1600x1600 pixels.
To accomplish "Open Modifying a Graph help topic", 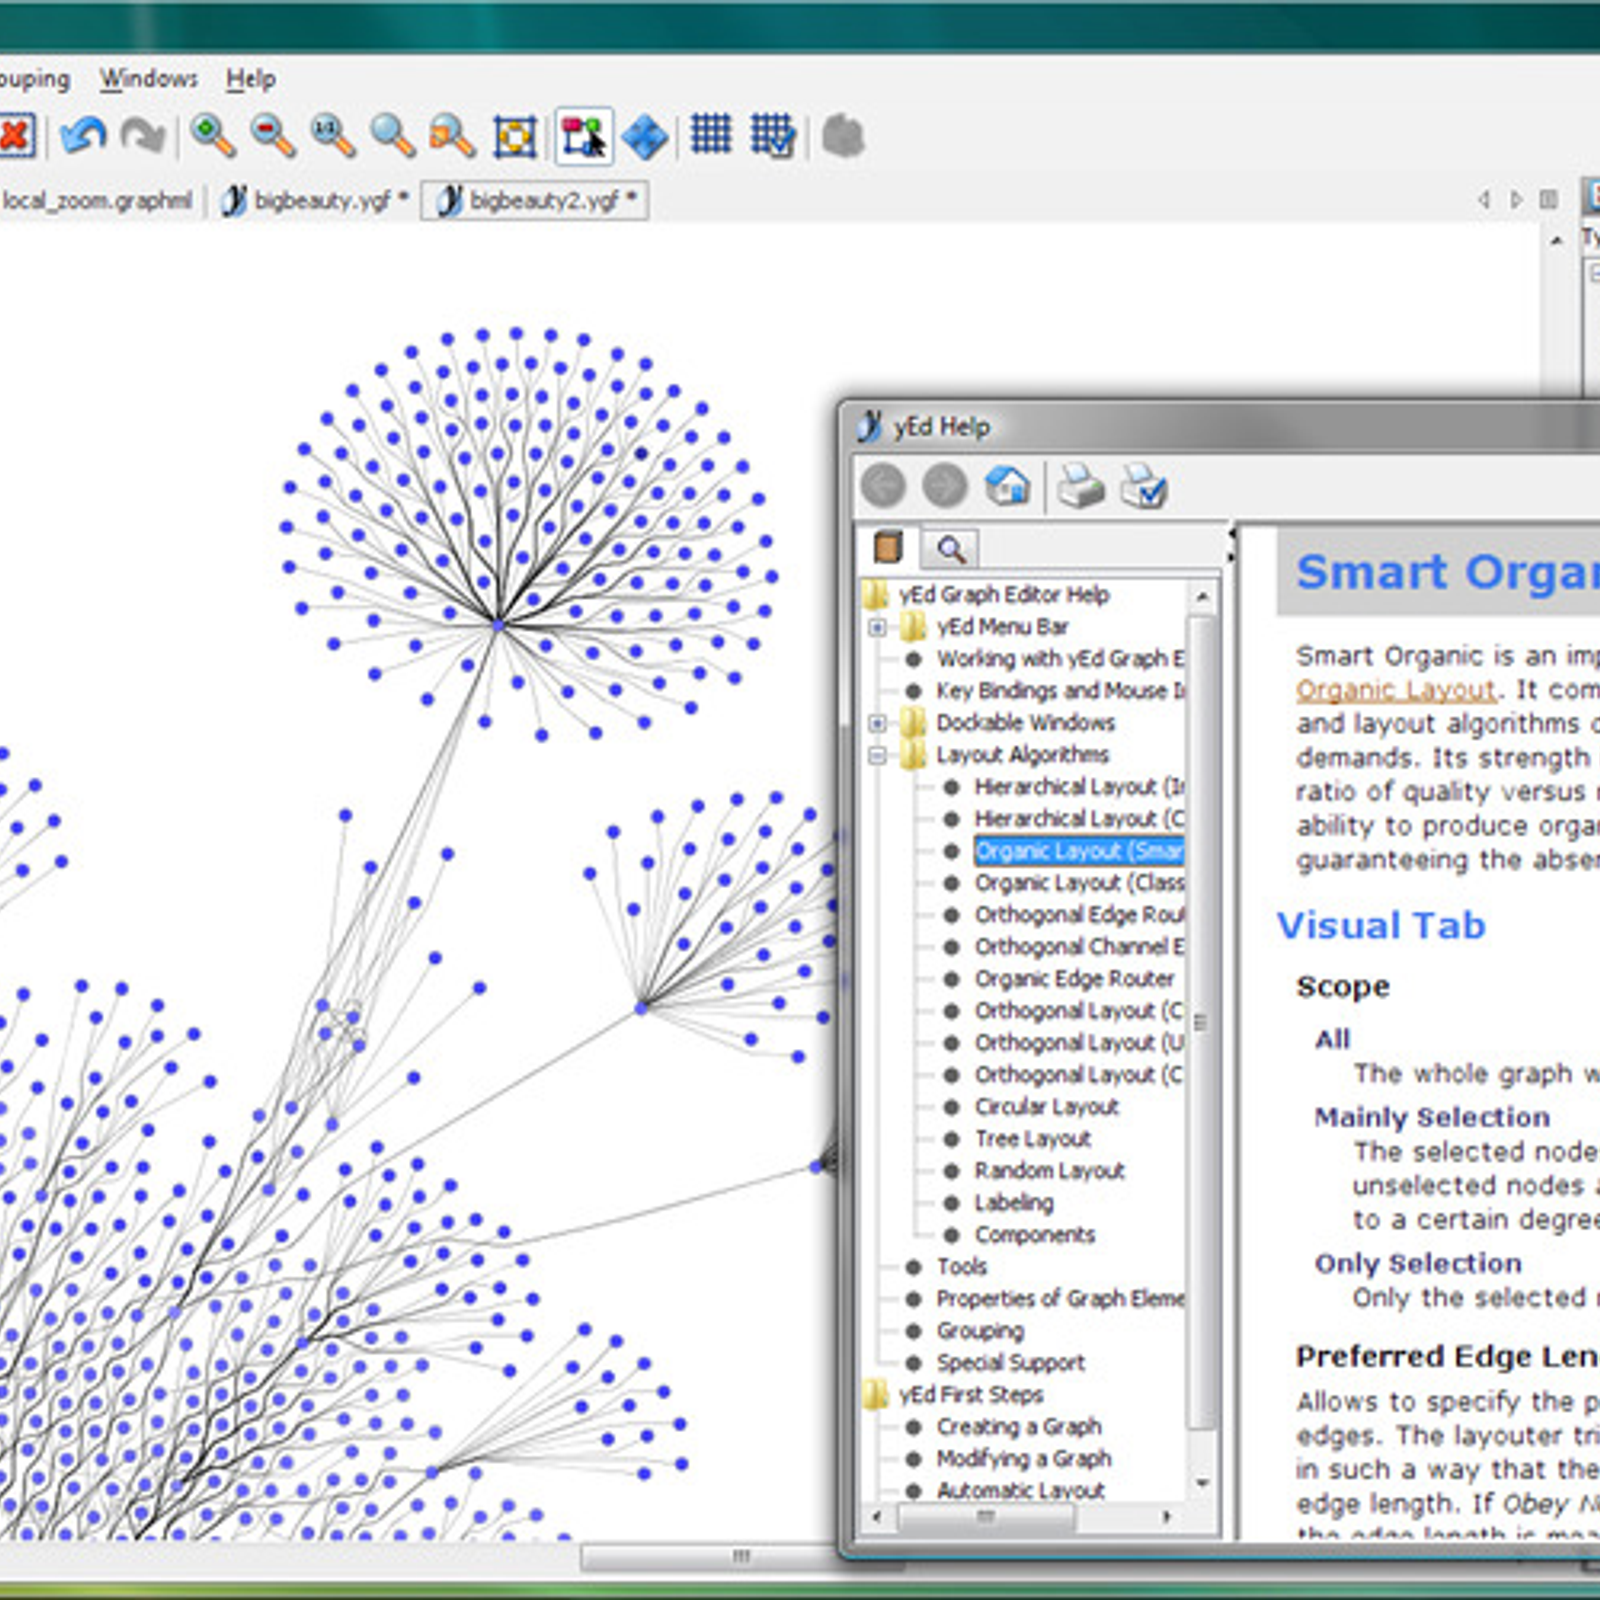I will [x=1024, y=1459].
